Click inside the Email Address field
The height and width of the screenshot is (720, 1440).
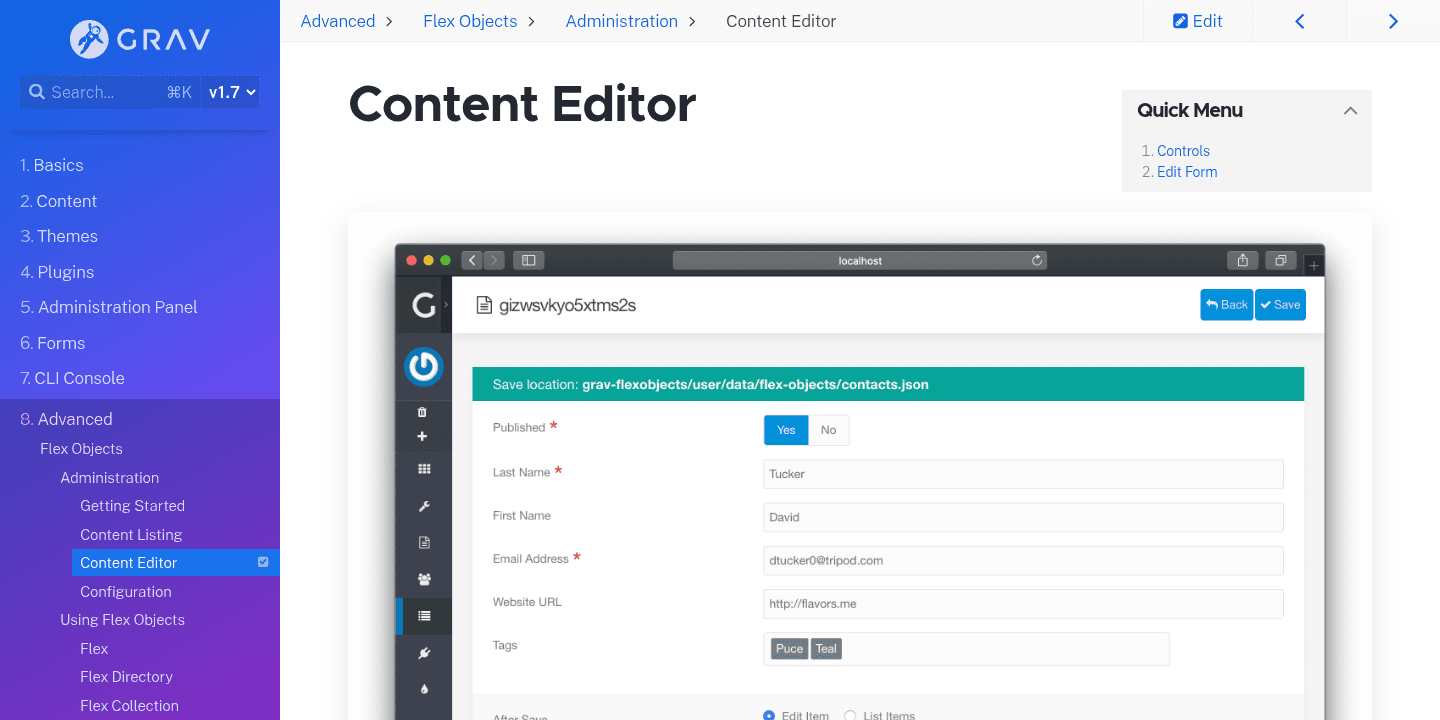click(1022, 560)
